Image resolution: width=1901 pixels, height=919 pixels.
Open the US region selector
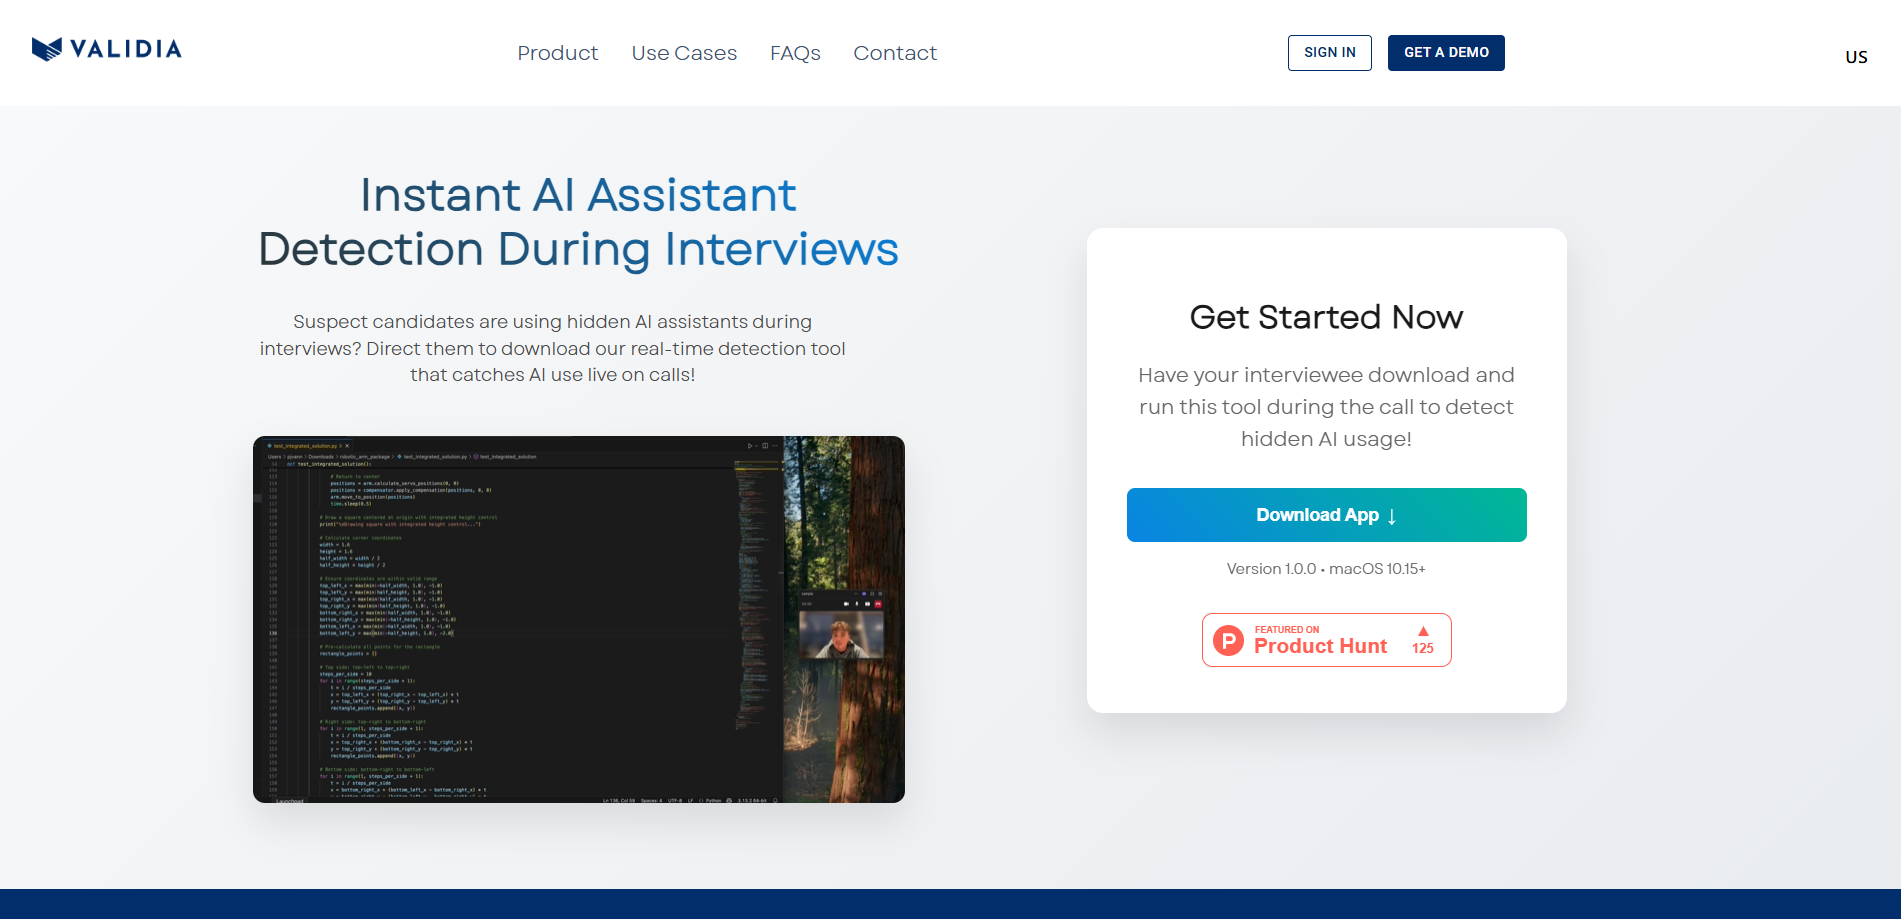point(1856,56)
